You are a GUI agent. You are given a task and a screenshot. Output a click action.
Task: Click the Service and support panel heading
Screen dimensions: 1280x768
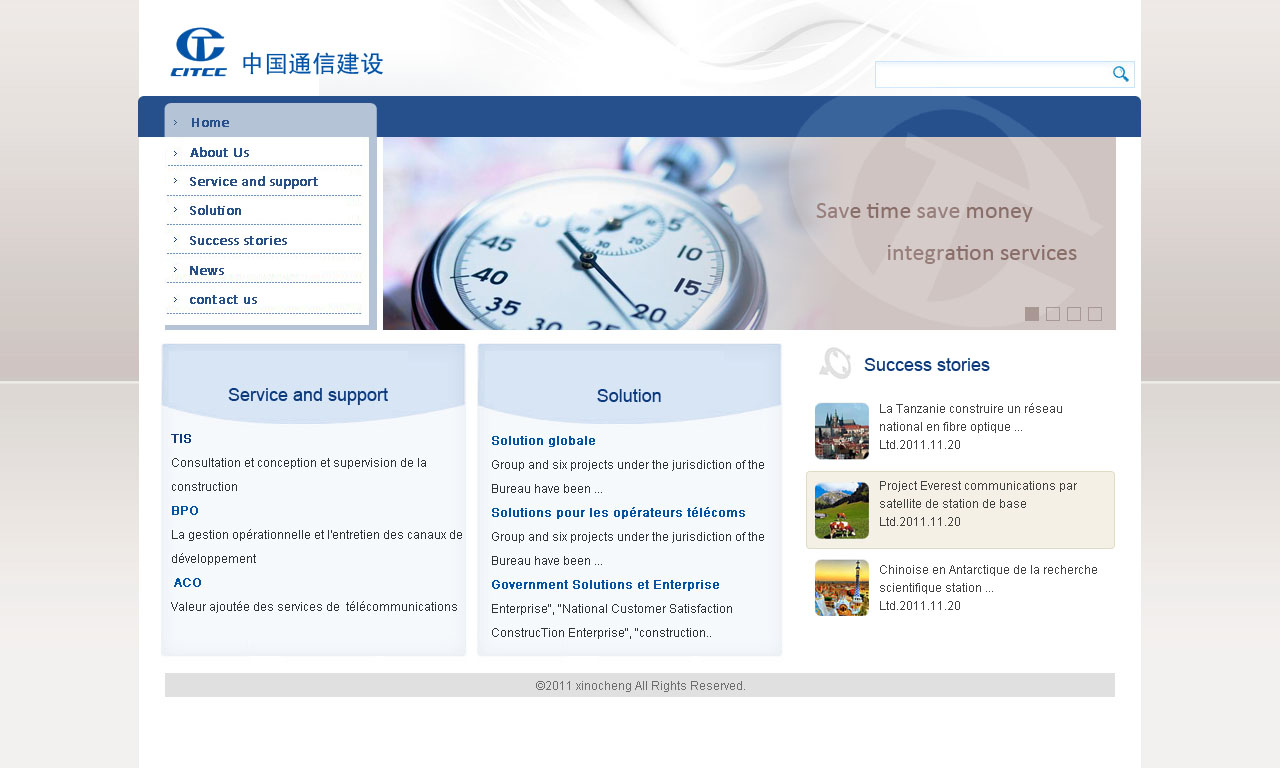point(308,395)
